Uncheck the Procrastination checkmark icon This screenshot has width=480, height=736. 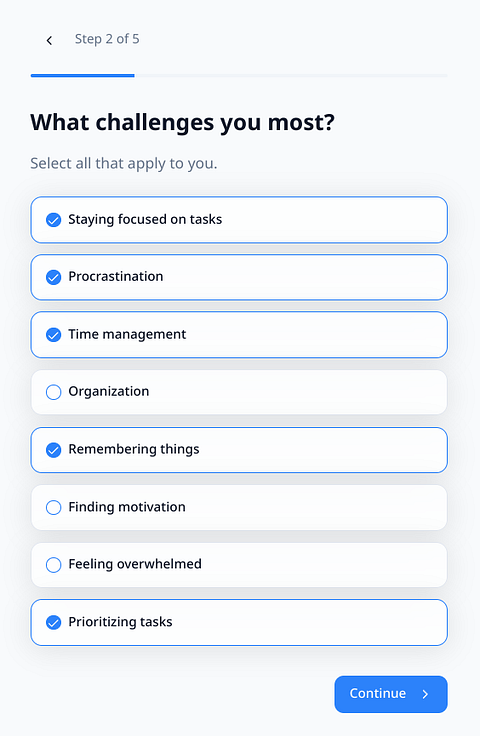[x=53, y=277]
